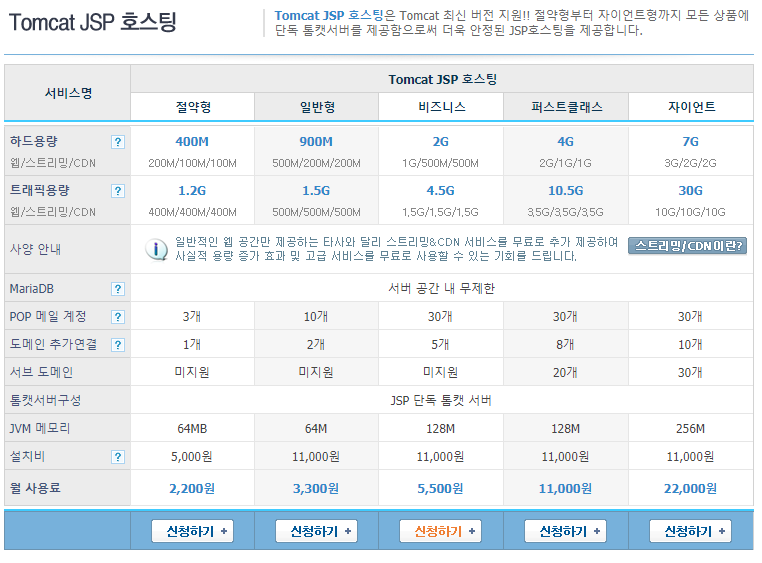Click the 서버 공간 내 무제한 text
Image resolution: width=762 pixels, height=563 pixels.
pos(441,289)
